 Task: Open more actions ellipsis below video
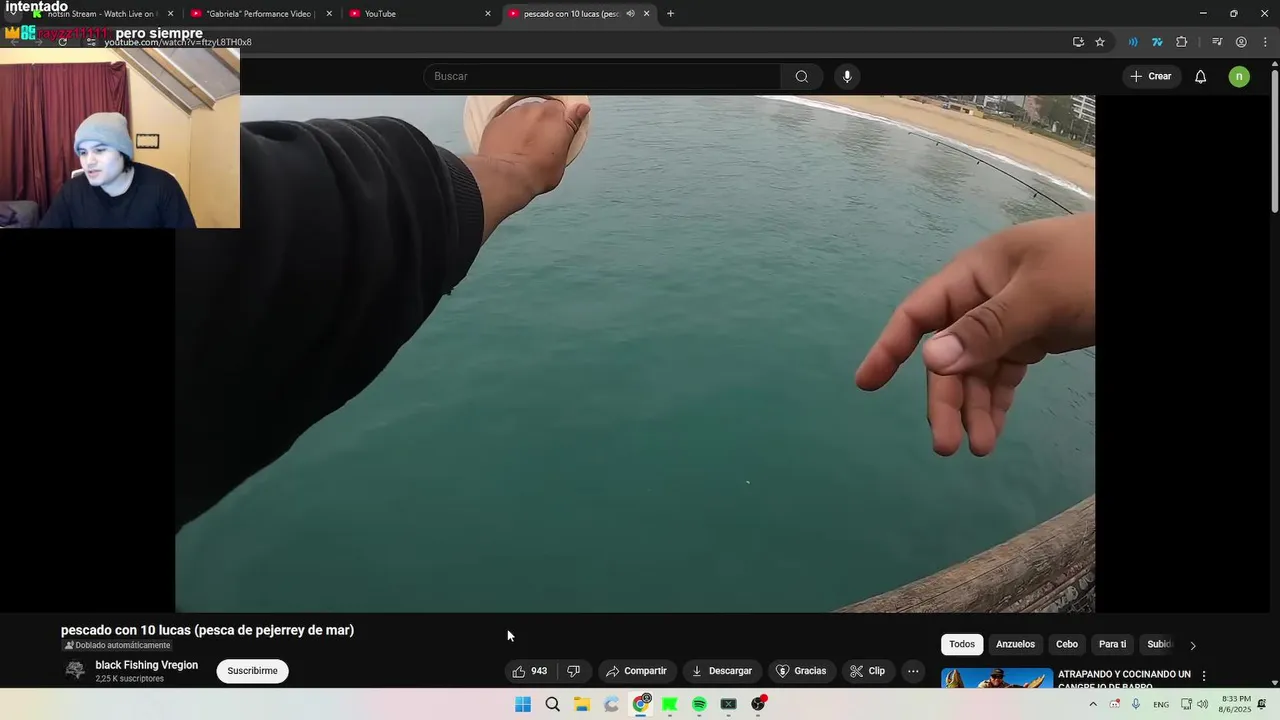click(913, 671)
